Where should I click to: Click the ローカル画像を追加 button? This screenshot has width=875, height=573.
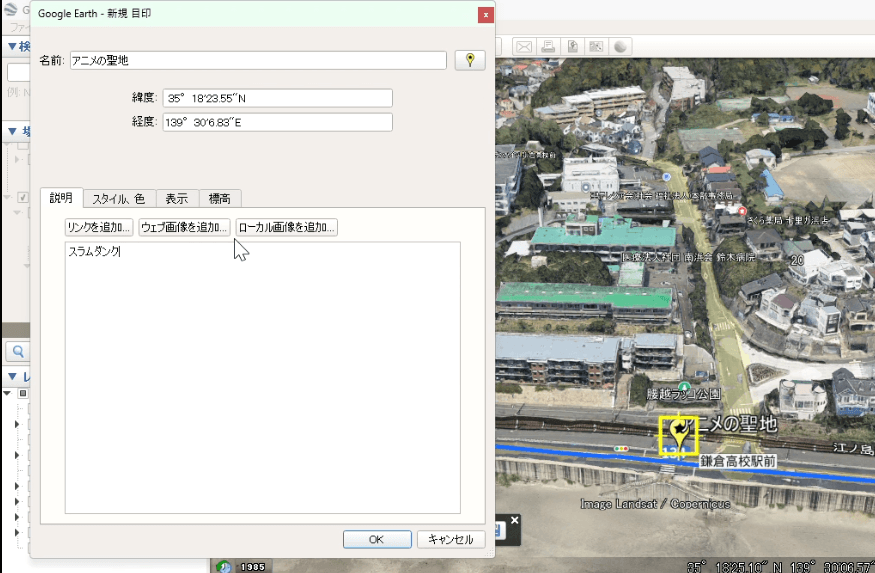pyautogui.click(x=287, y=227)
